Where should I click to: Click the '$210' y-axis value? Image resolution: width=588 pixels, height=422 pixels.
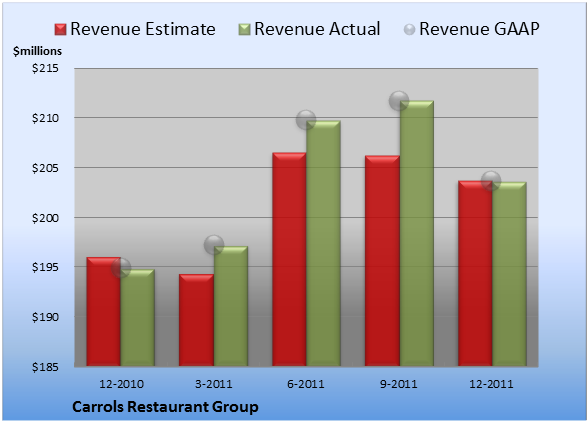pos(45,118)
